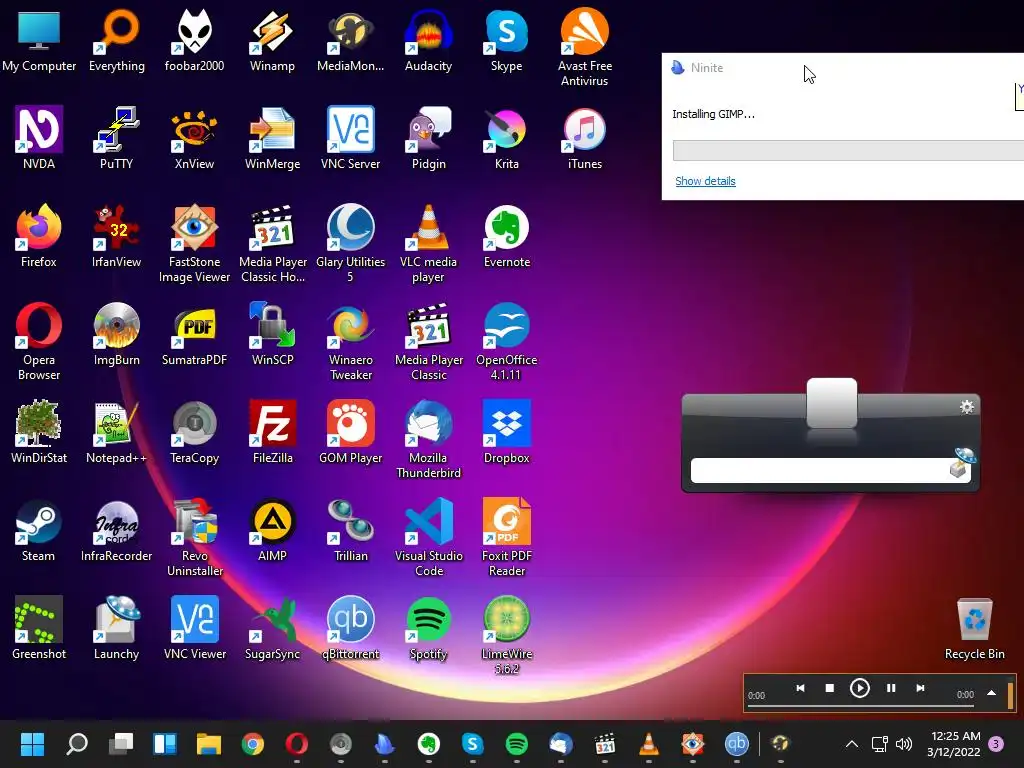
Task: Open the Evernote desktop shortcut
Action: [x=506, y=236]
